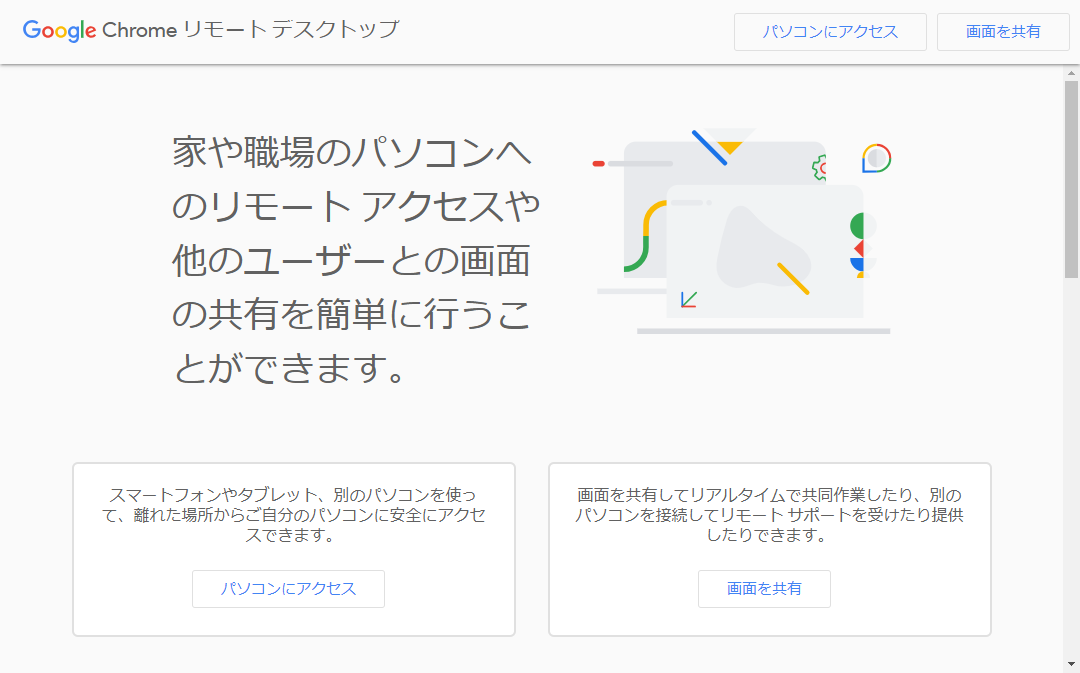Click the red dash in the illustration
1080x673 pixels.
coord(599,163)
